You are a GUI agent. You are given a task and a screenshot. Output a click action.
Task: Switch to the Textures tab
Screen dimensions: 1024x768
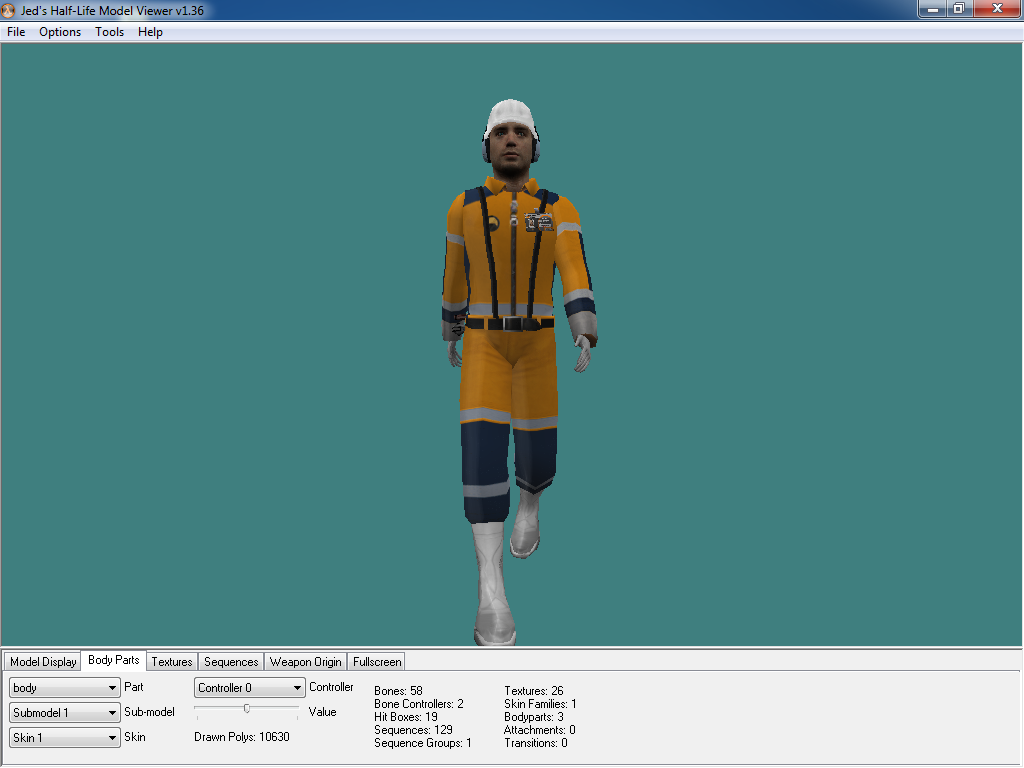172,662
